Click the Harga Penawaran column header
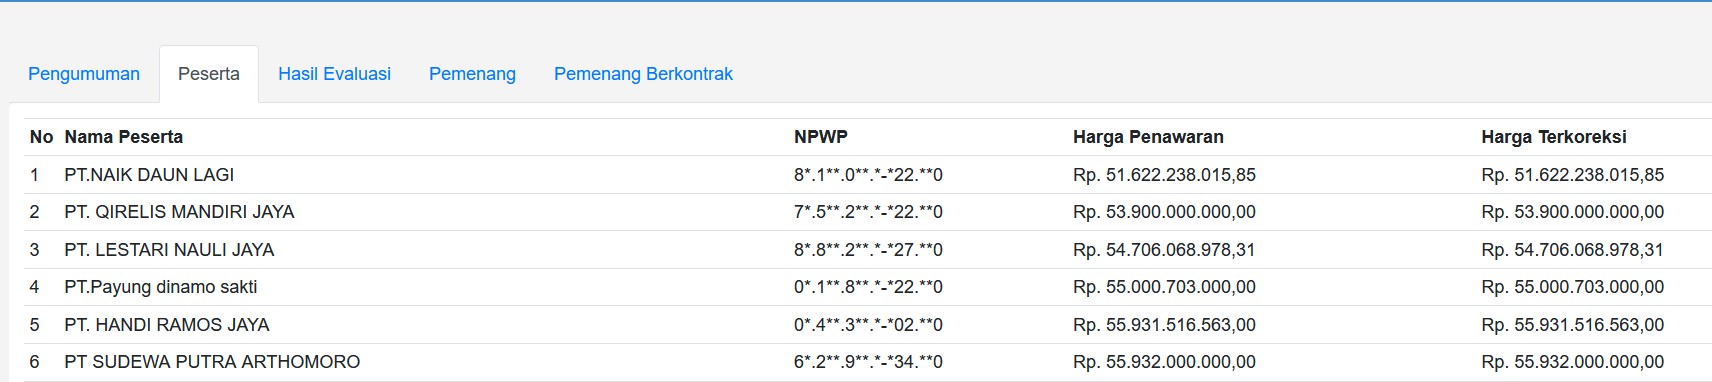The width and height of the screenshot is (1712, 382). [x=1148, y=137]
